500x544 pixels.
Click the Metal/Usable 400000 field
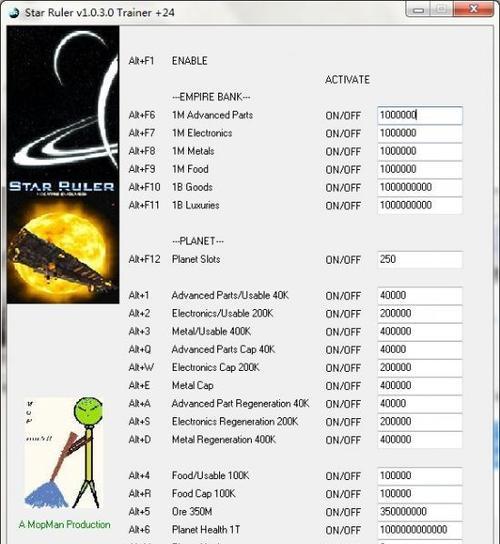(420, 332)
